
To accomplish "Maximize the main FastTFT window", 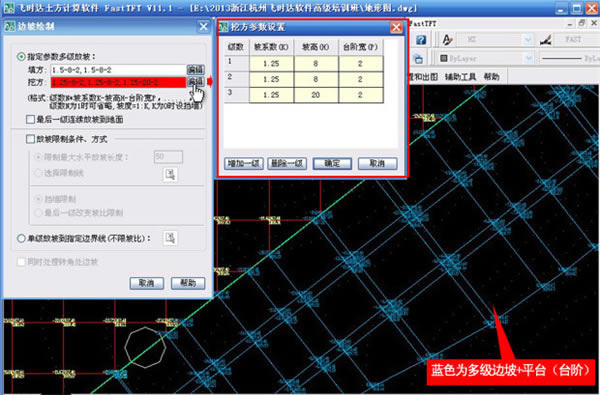I will click(x=576, y=8).
